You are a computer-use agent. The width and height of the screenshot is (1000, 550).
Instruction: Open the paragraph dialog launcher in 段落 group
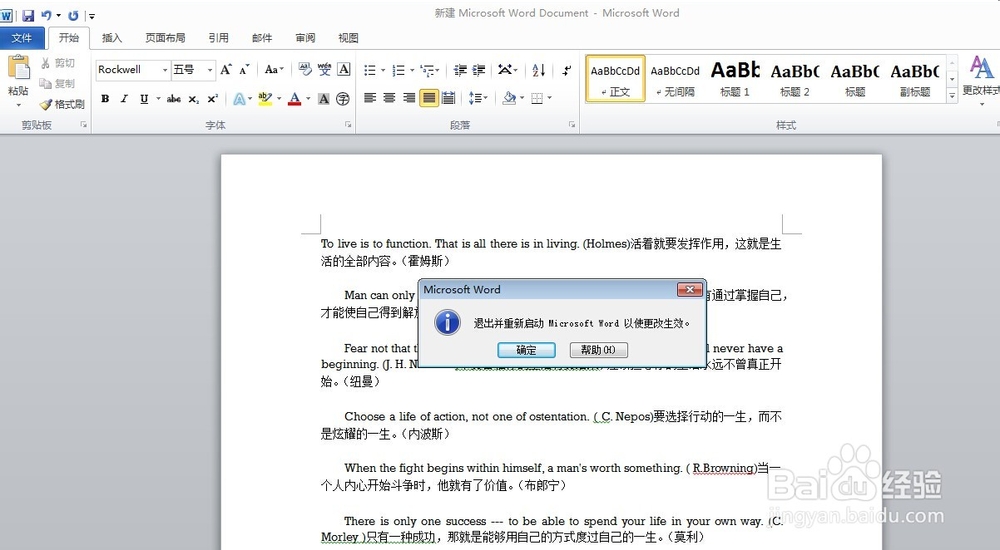[572, 125]
